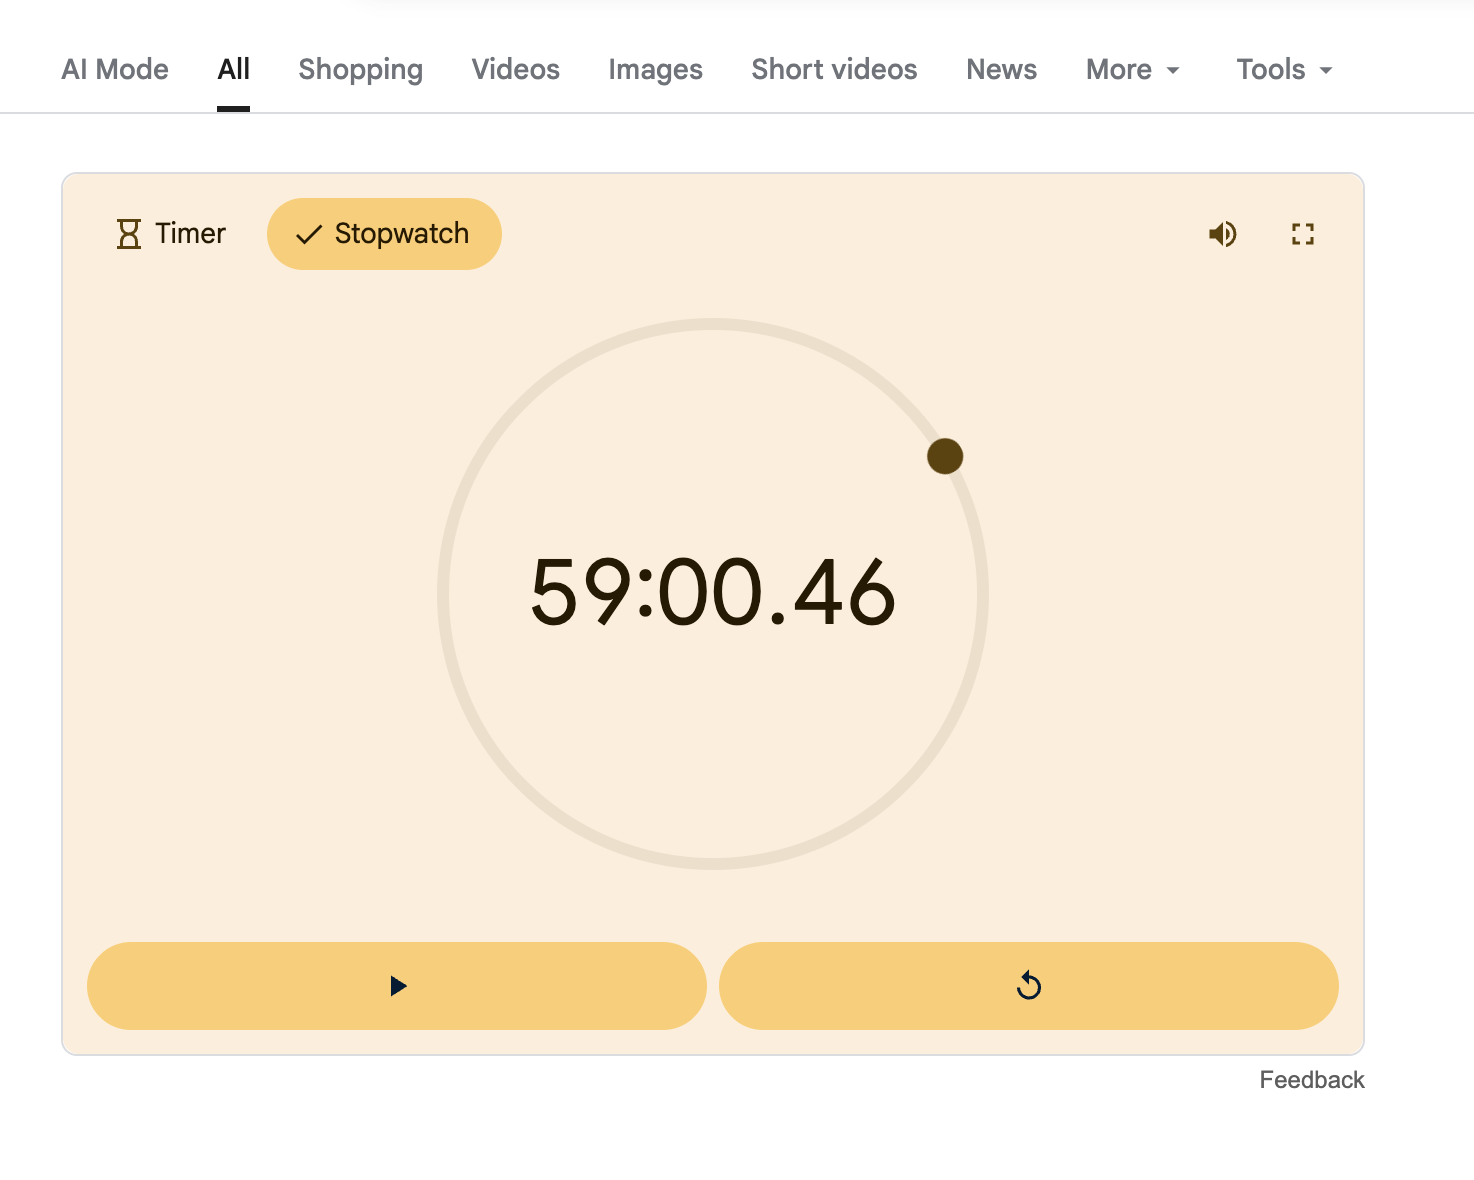This screenshot has width=1474, height=1180.
Task: Click the circular progress ring track
Action: 443,594
